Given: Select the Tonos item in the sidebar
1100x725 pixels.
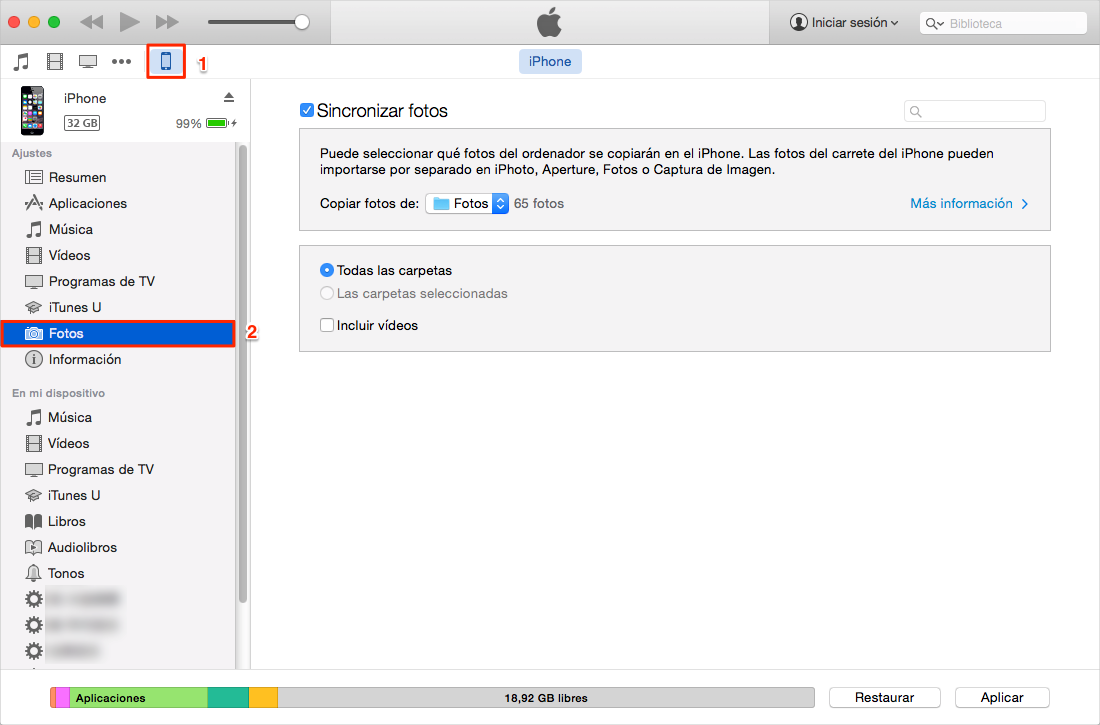Looking at the screenshot, I should [x=66, y=573].
